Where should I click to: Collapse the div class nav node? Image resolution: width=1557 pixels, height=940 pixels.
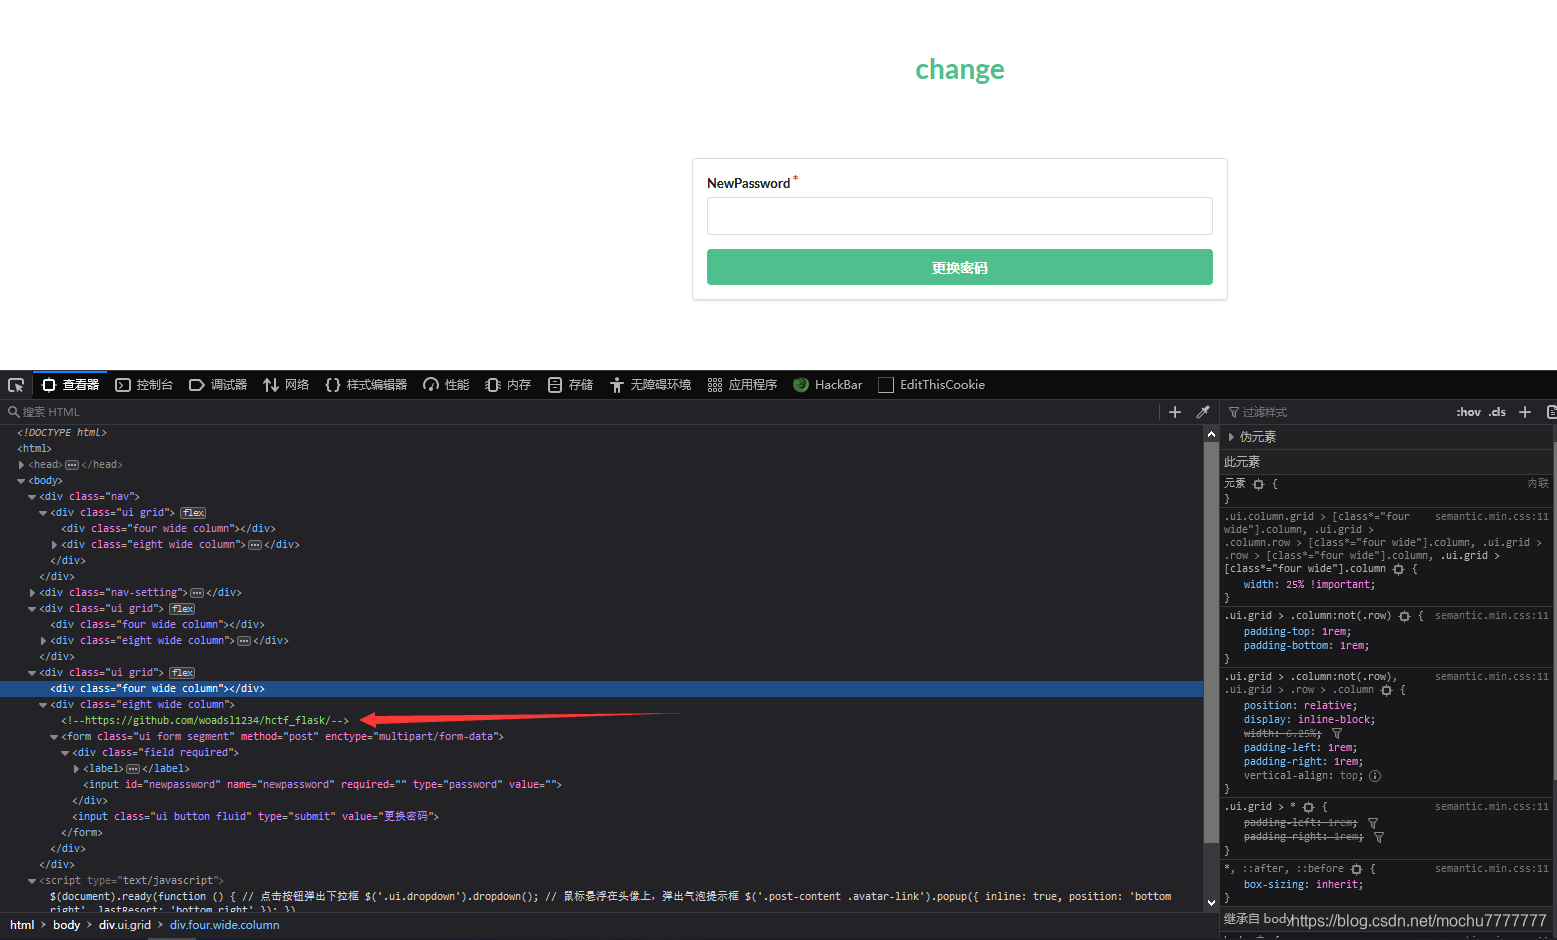[32, 497]
